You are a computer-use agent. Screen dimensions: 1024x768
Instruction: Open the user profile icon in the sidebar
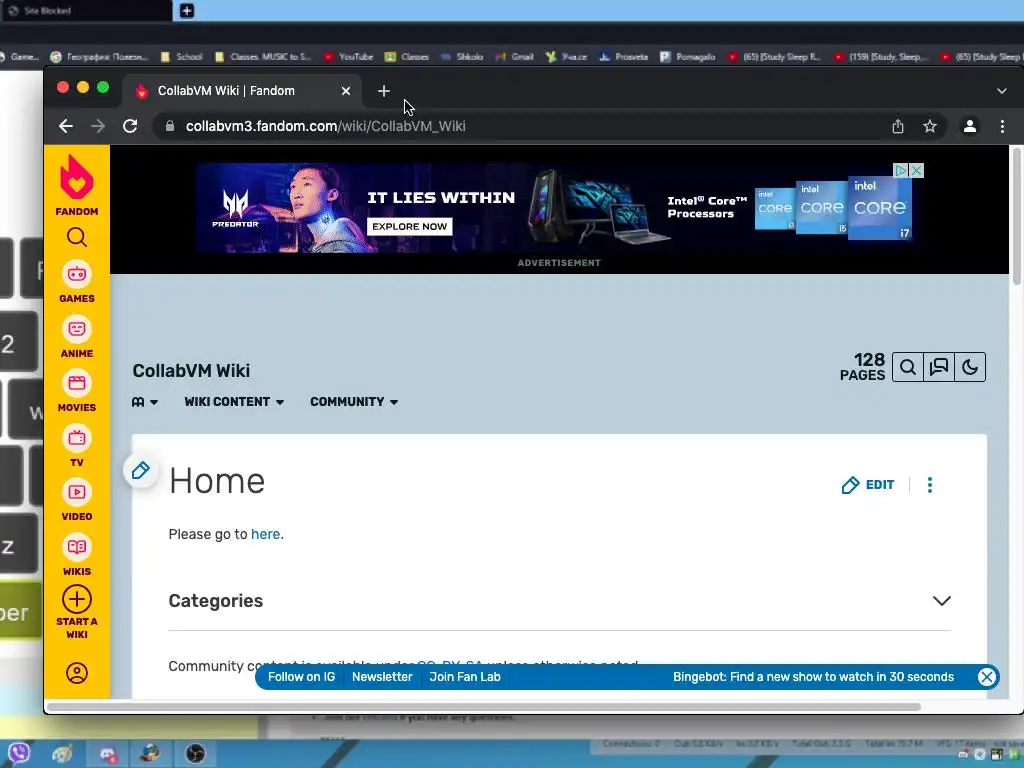[76, 673]
